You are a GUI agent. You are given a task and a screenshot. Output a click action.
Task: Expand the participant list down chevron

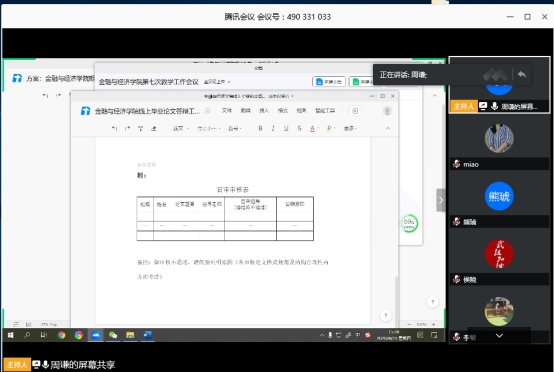[499, 336]
